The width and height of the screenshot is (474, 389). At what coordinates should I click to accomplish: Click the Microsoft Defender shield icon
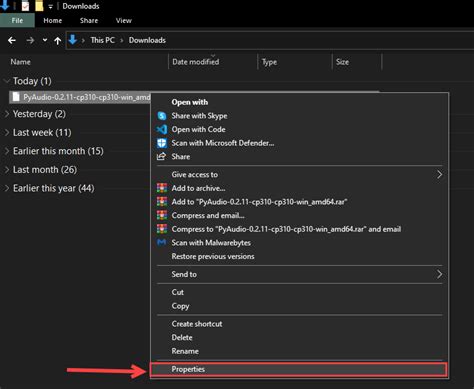[x=162, y=143]
